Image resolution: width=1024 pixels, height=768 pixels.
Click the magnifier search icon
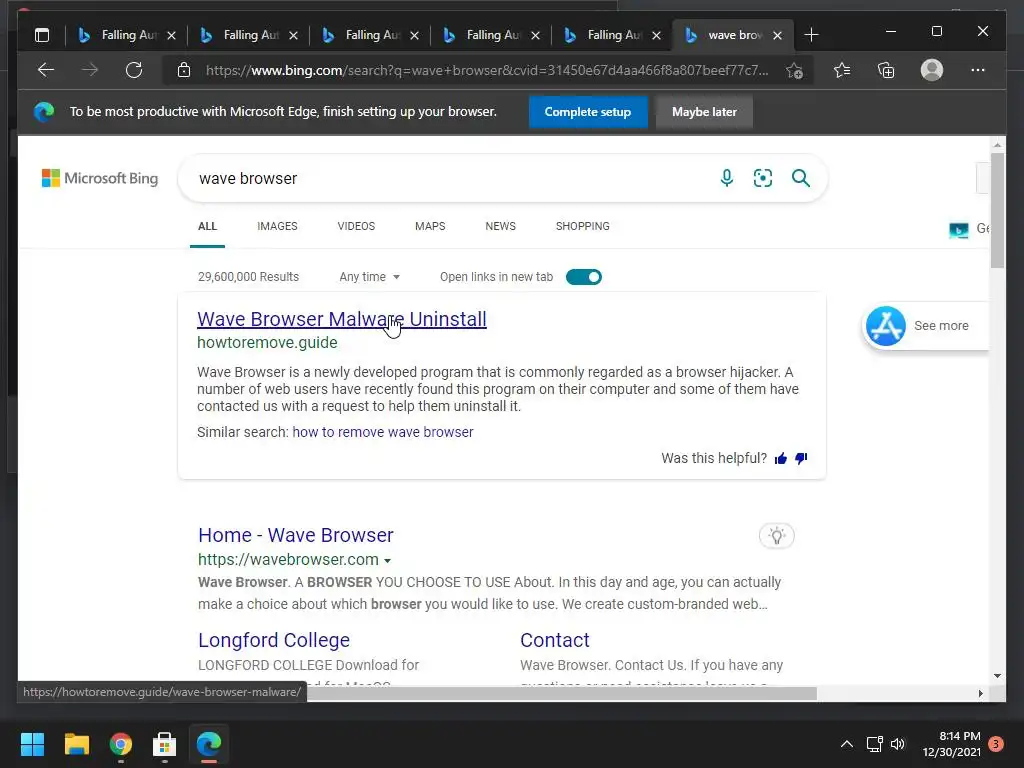[x=801, y=178]
